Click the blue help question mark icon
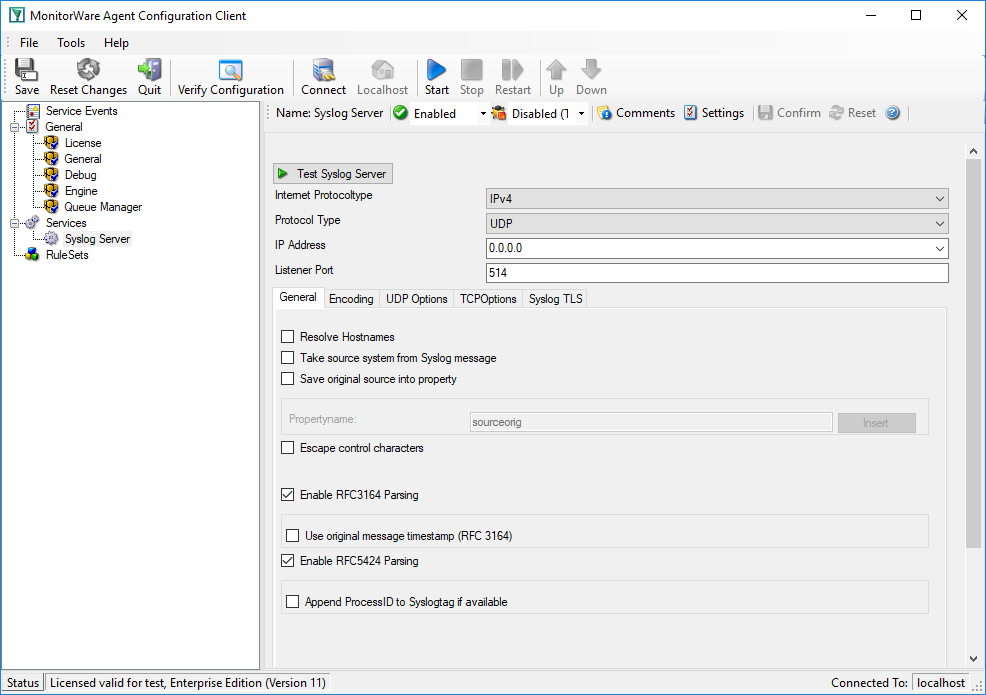Viewport: 986px width, 695px height. click(x=892, y=113)
